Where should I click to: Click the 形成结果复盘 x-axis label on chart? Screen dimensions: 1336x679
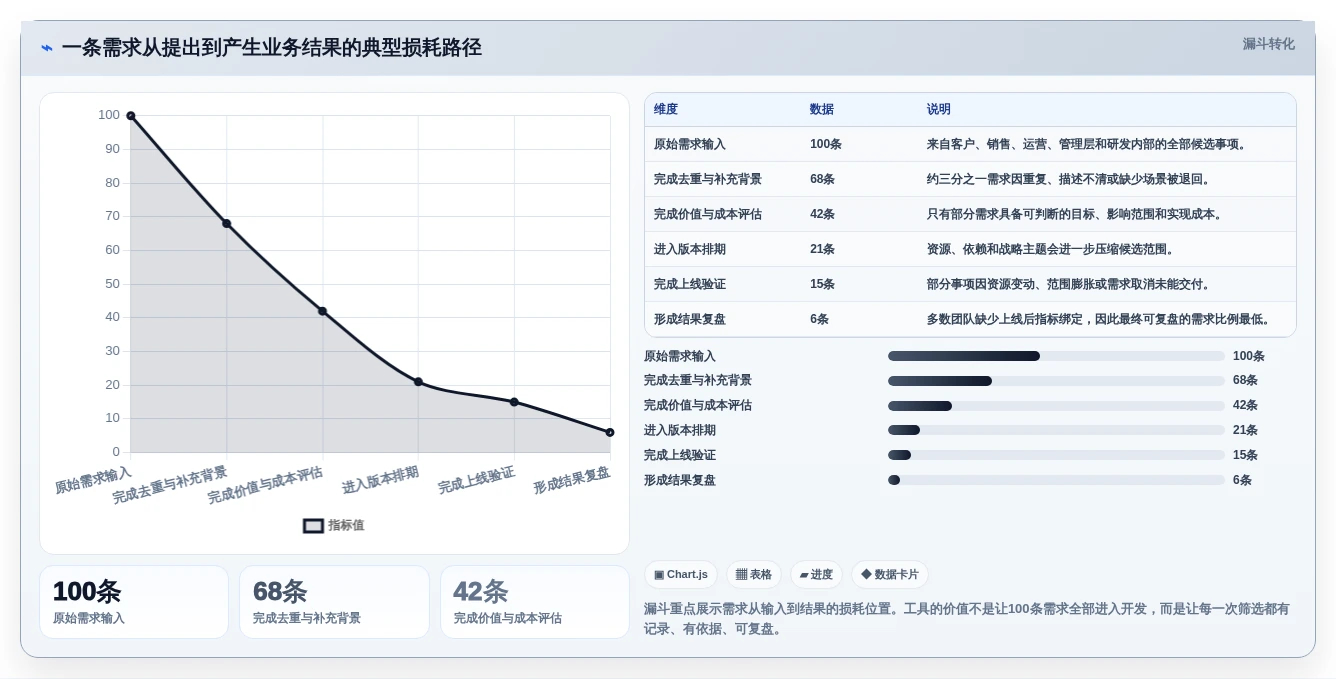pos(571,479)
